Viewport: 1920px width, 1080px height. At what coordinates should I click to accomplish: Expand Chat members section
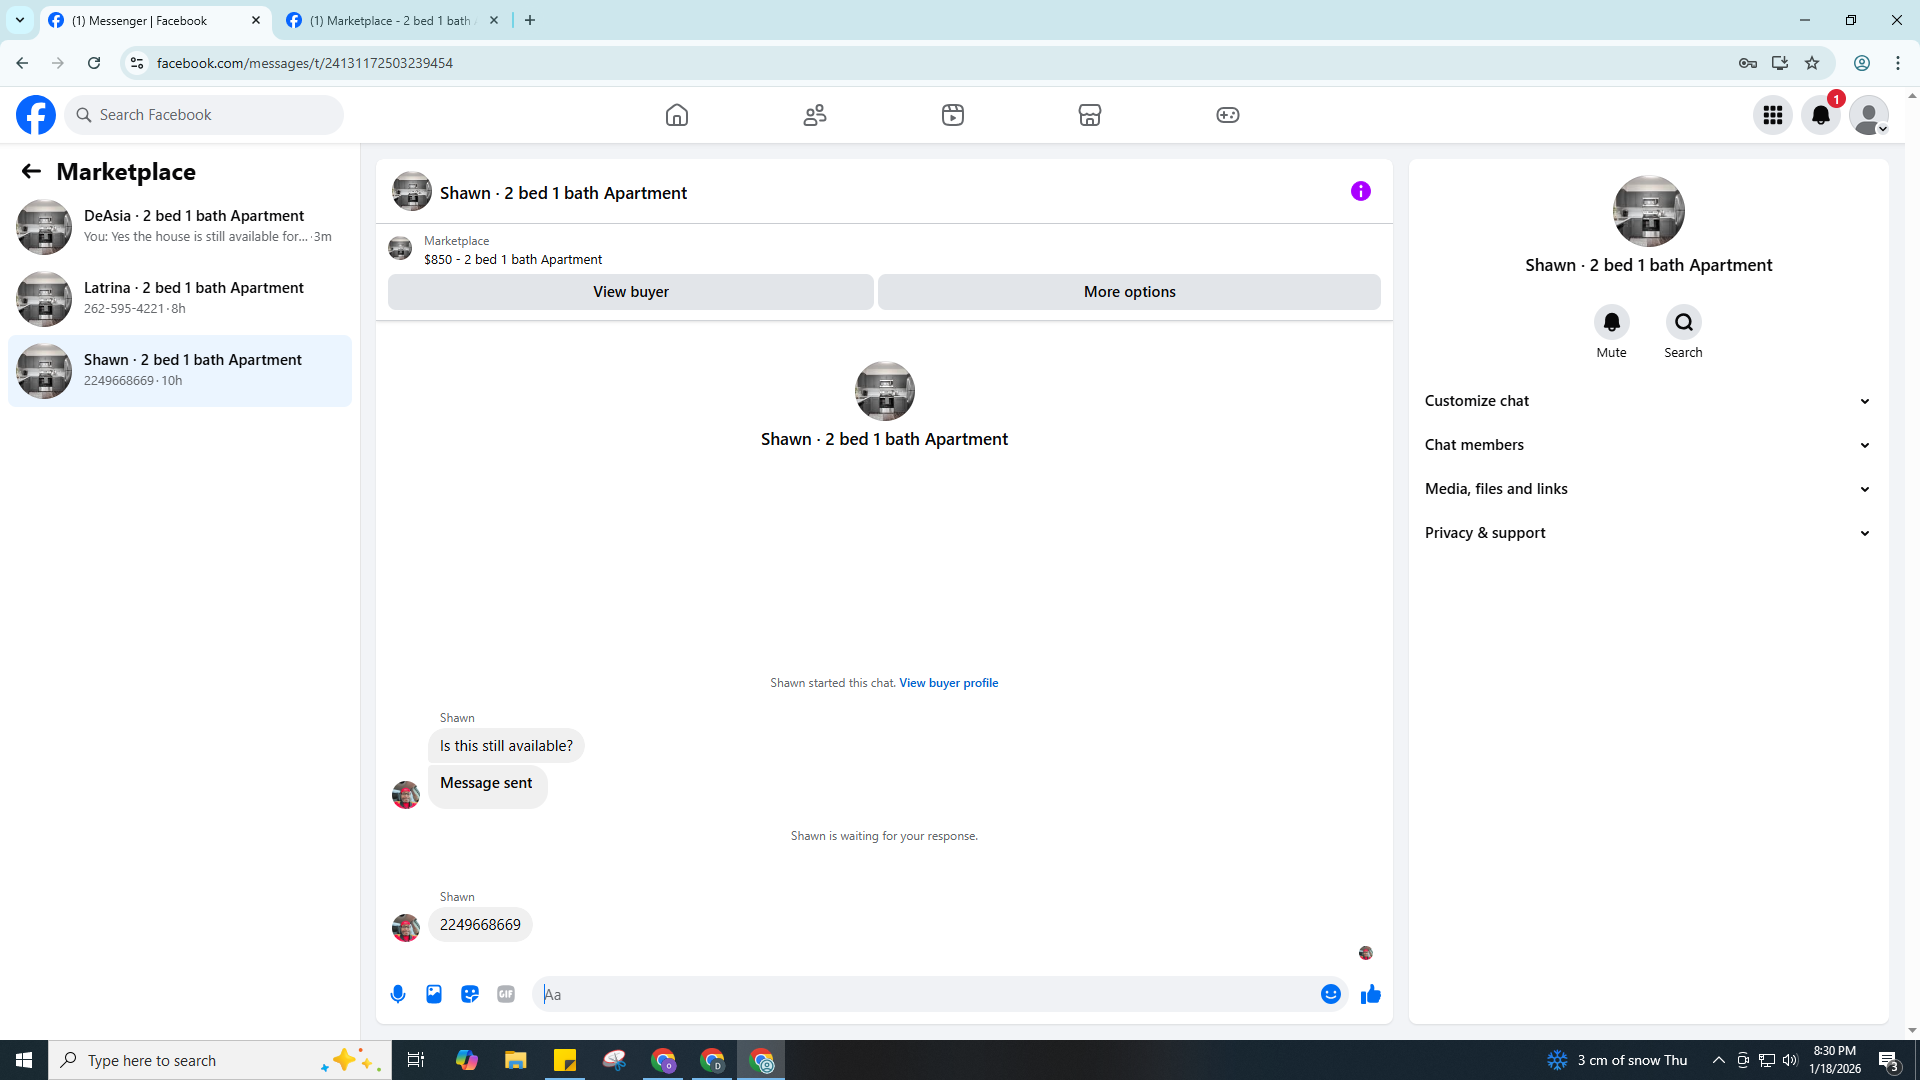pos(1647,445)
